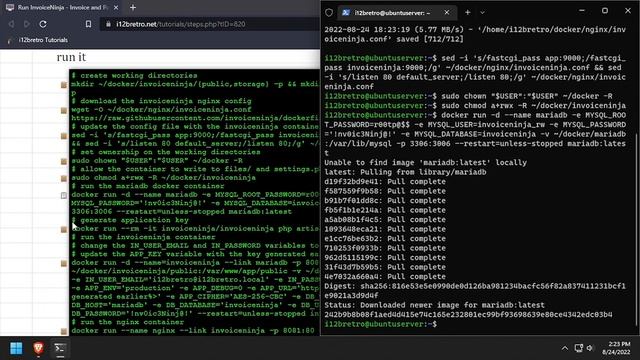This screenshot has height=360, width=640.
Task: Copy icon beside sed fastcgi_pass command
Action: coord(64,136)
